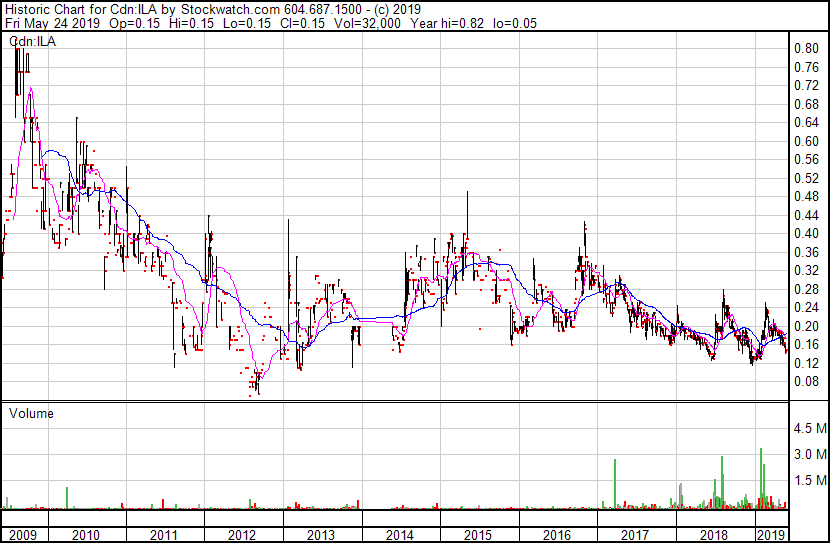Click the Historic Chart title text

(50, 8)
